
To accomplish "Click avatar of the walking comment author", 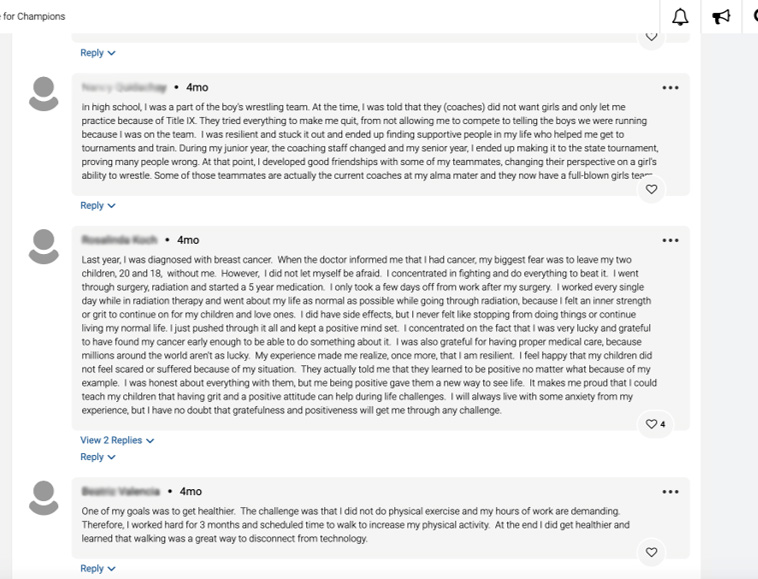I will pos(44,497).
